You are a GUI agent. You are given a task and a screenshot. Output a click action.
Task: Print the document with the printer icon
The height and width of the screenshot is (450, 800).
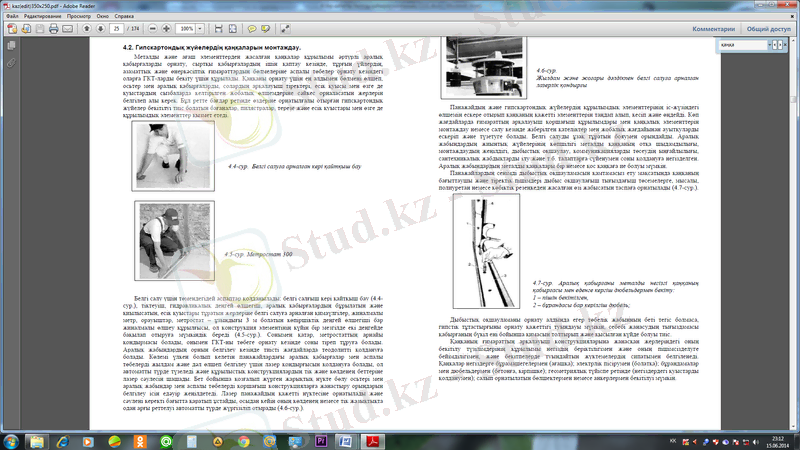[54, 29]
